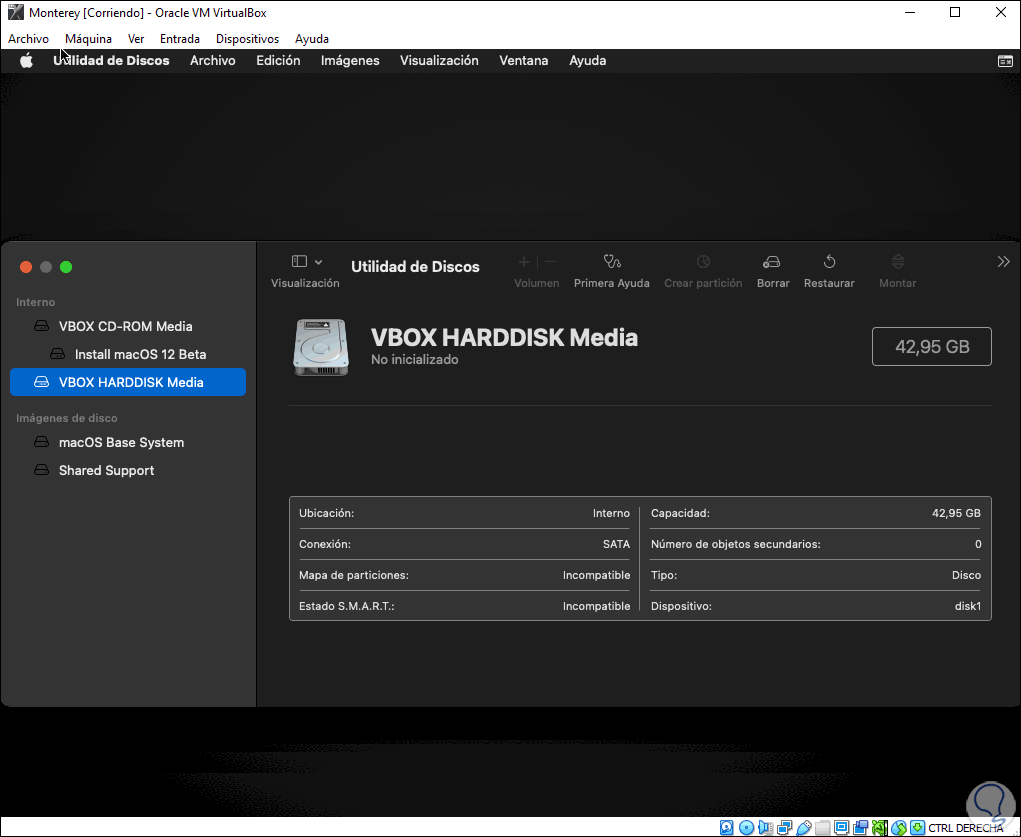The image size is (1021, 837).
Task: Select VBOX HARDDISK Media in sidebar
Action: pyautogui.click(x=128, y=382)
